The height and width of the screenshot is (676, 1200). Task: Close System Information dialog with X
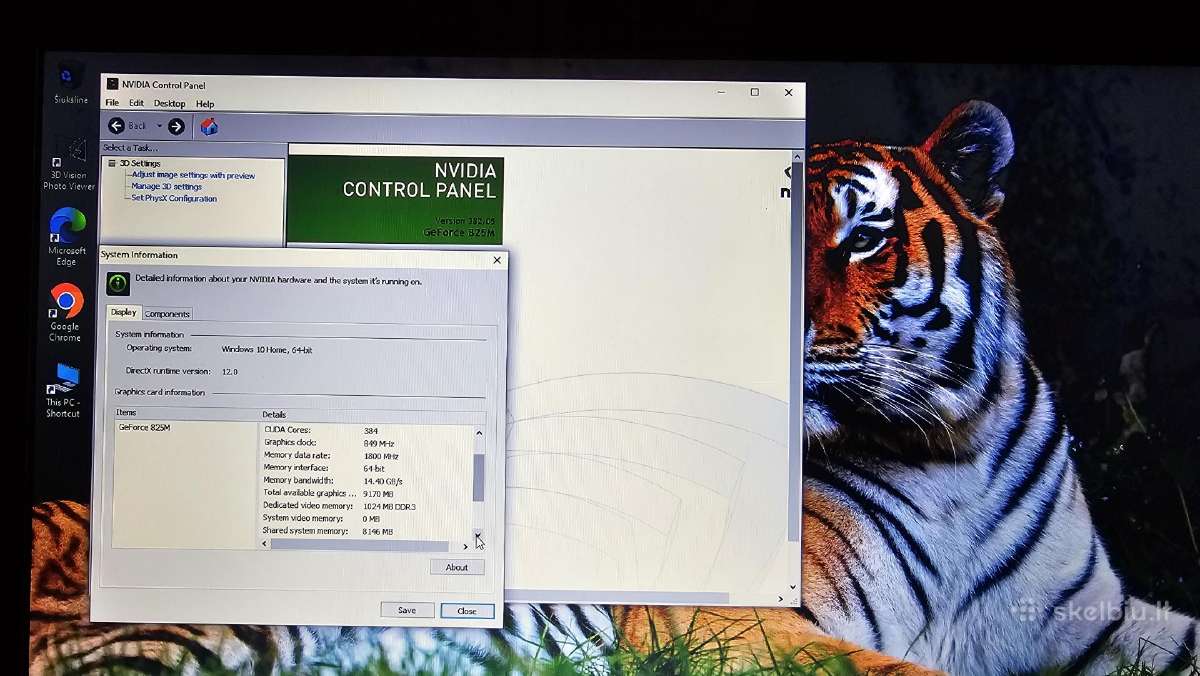(497, 260)
